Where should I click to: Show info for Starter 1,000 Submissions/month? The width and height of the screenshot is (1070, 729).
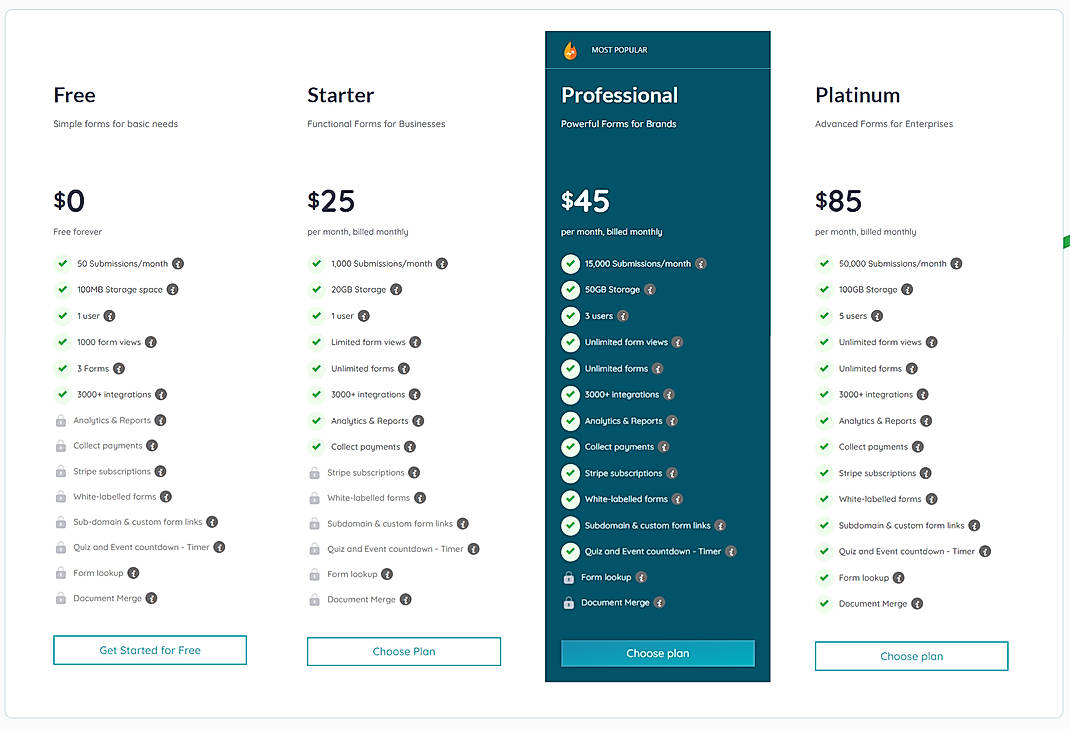(x=442, y=263)
